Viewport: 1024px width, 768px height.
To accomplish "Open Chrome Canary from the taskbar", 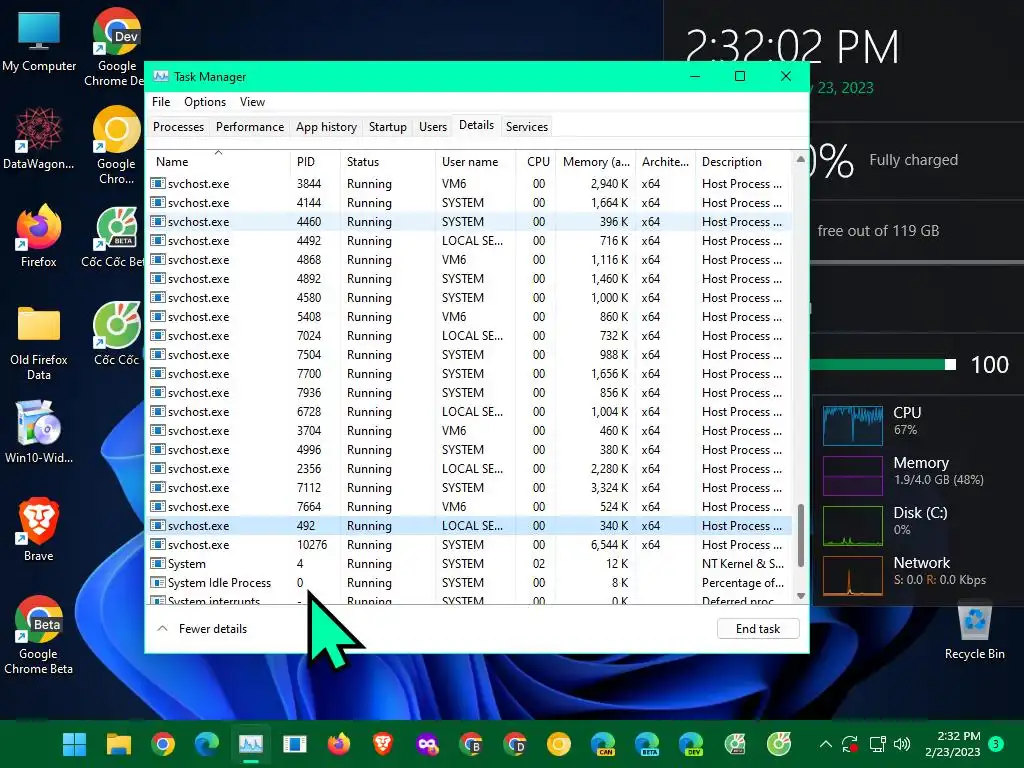I will coord(558,744).
